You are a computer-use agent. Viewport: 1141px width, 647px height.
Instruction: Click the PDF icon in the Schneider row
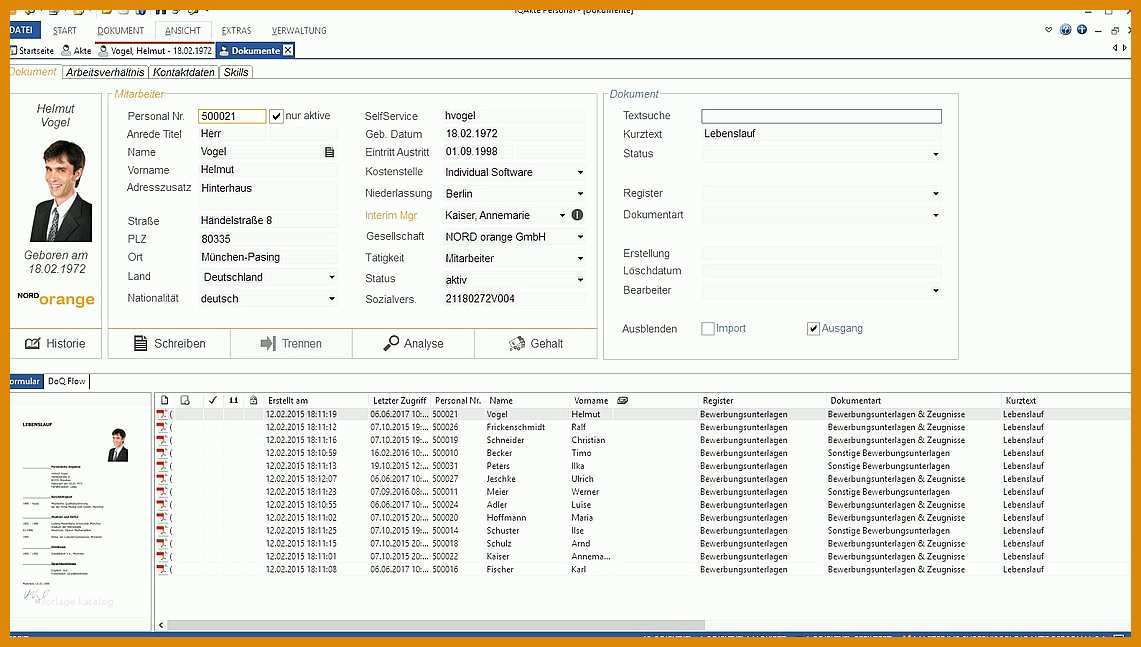click(162, 440)
